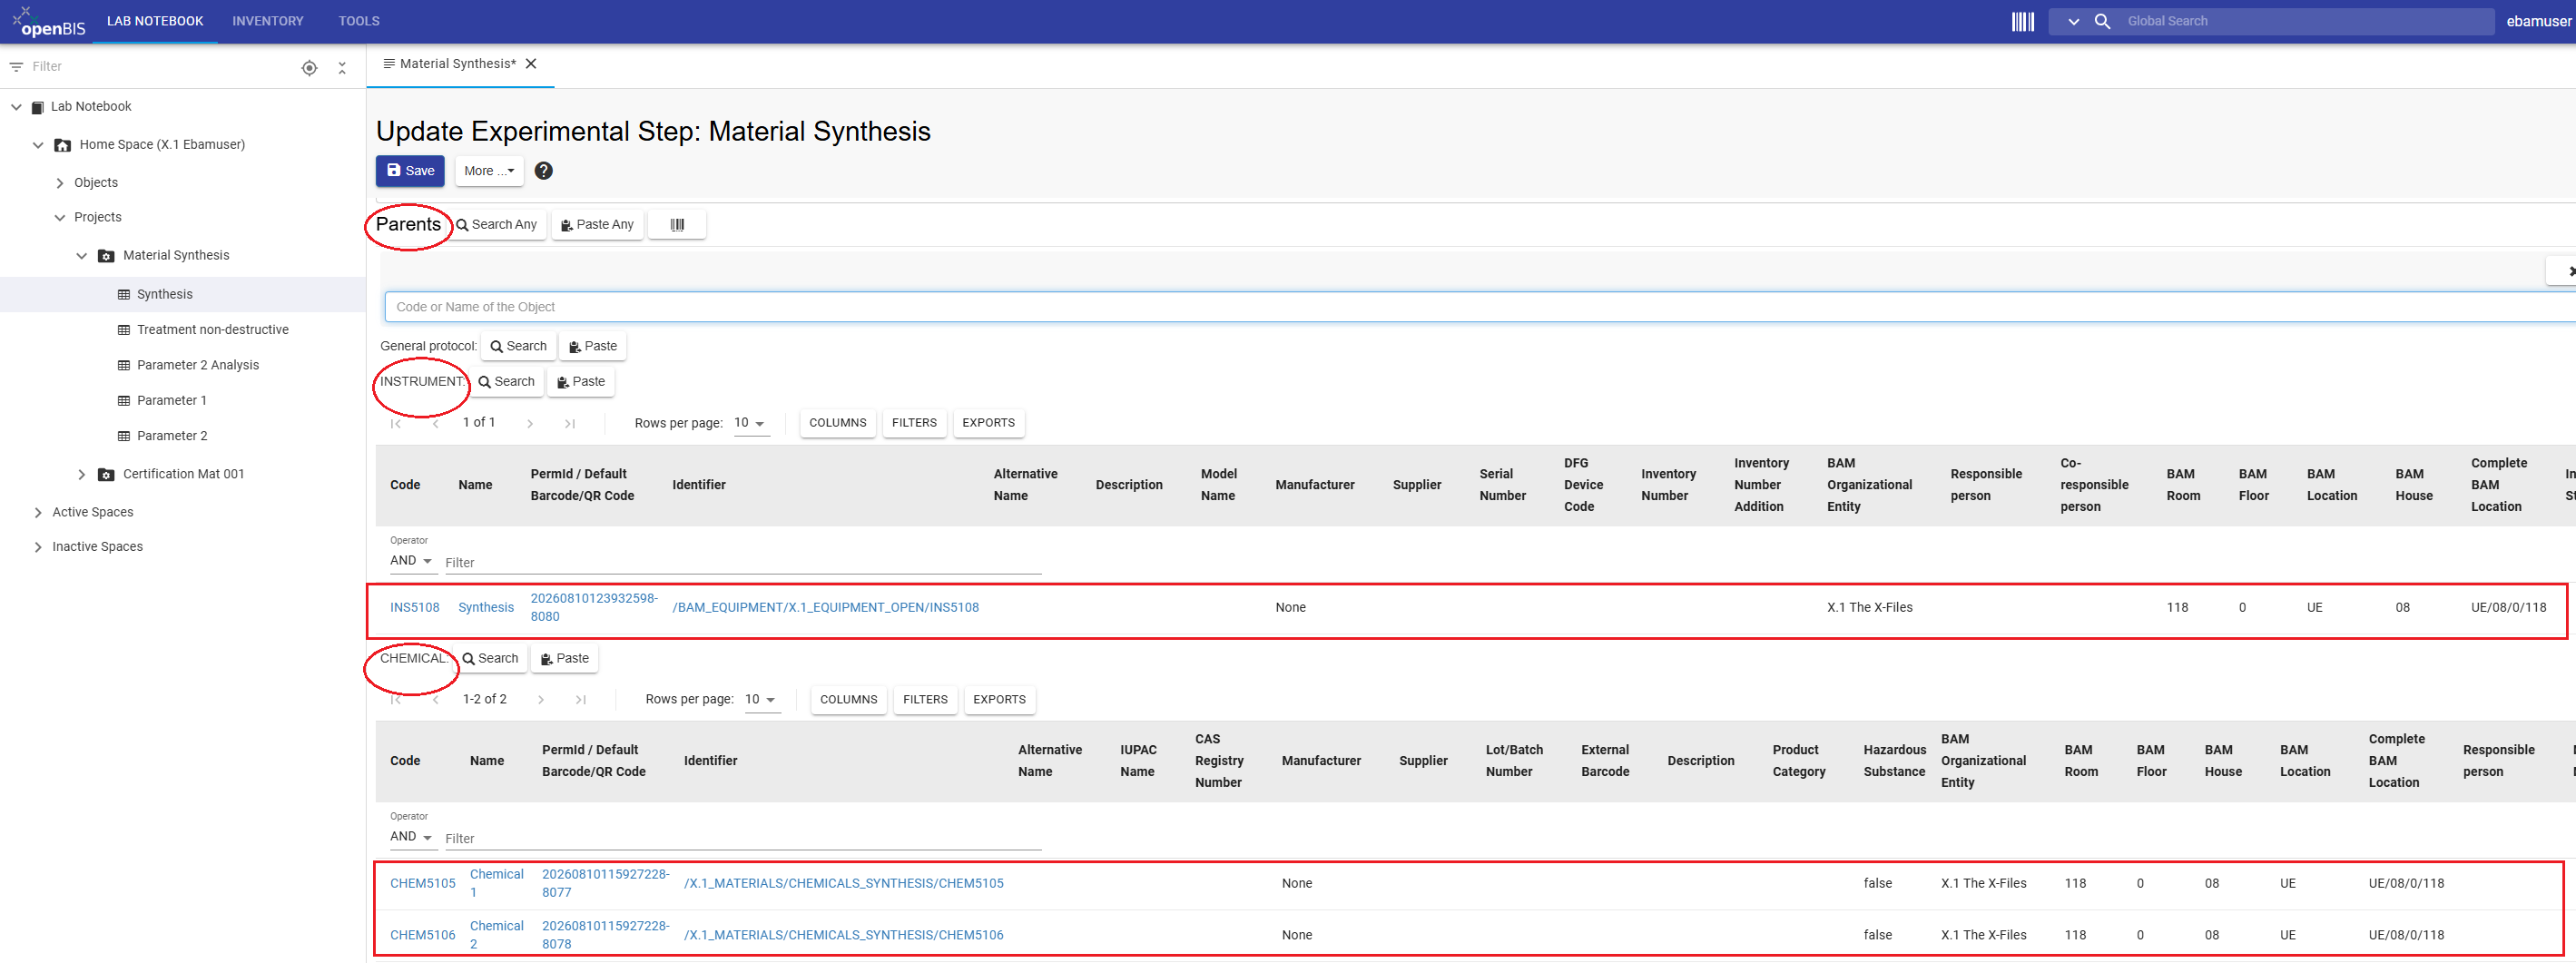The image size is (2576, 963).
Task: Open the More... dropdown menu
Action: tap(489, 171)
